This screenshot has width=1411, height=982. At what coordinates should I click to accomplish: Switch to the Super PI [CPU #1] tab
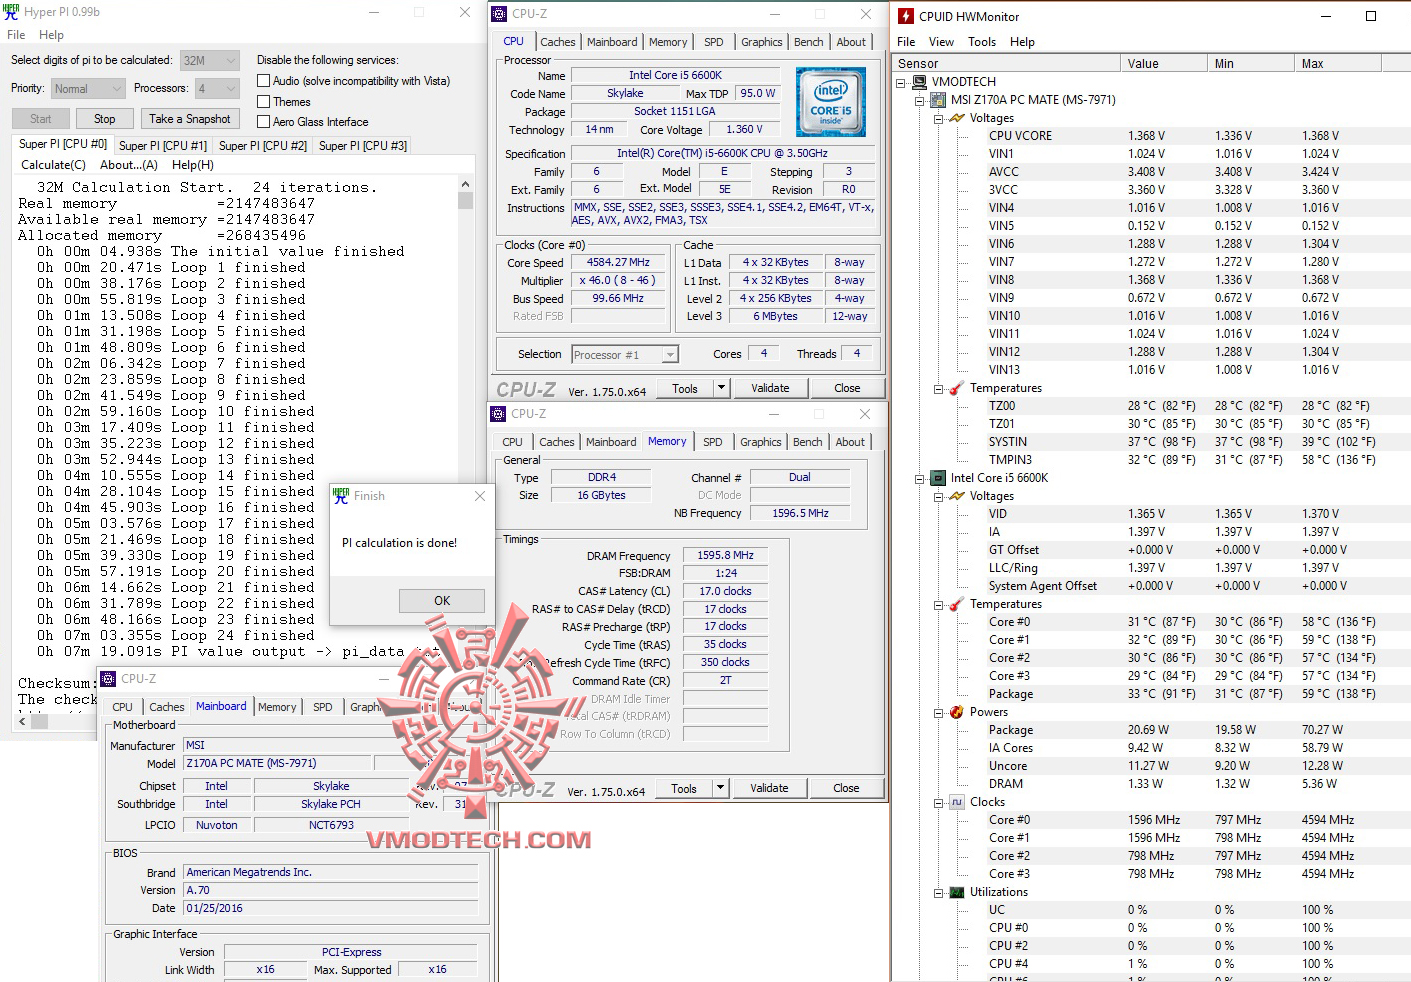(x=163, y=146)
